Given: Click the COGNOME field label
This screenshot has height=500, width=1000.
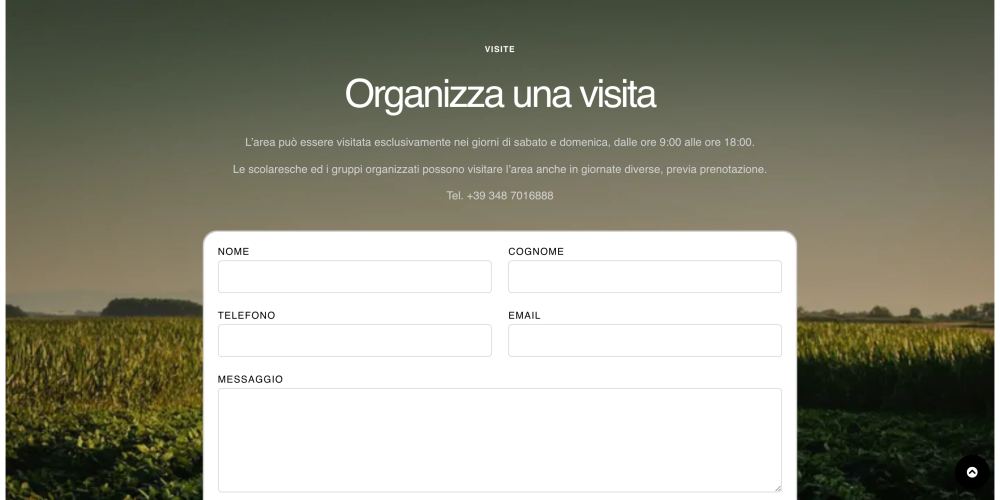Looking at the screenshot, I should click(536, 252).
